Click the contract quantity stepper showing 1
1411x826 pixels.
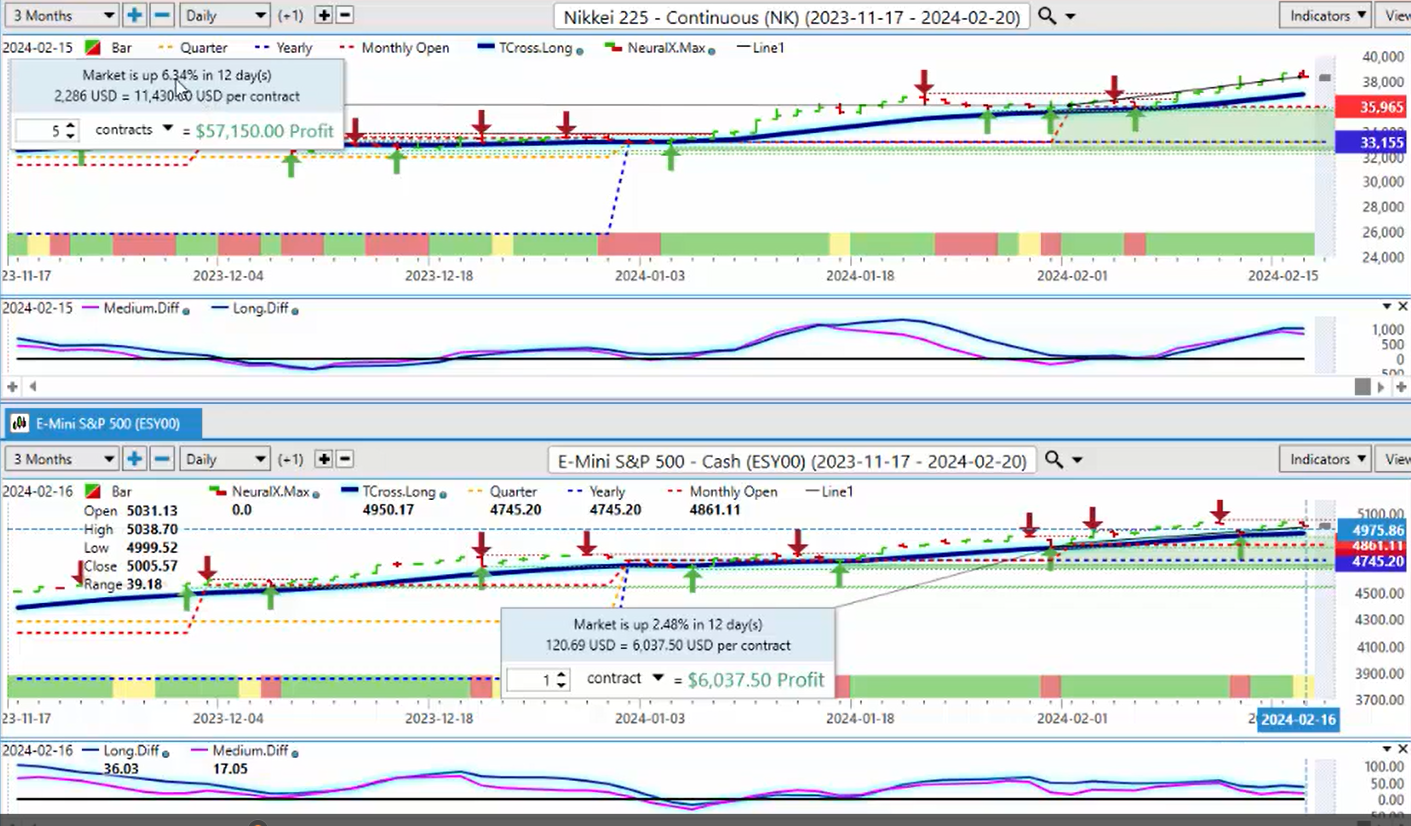pyautogui.click(x=538, y=680)
